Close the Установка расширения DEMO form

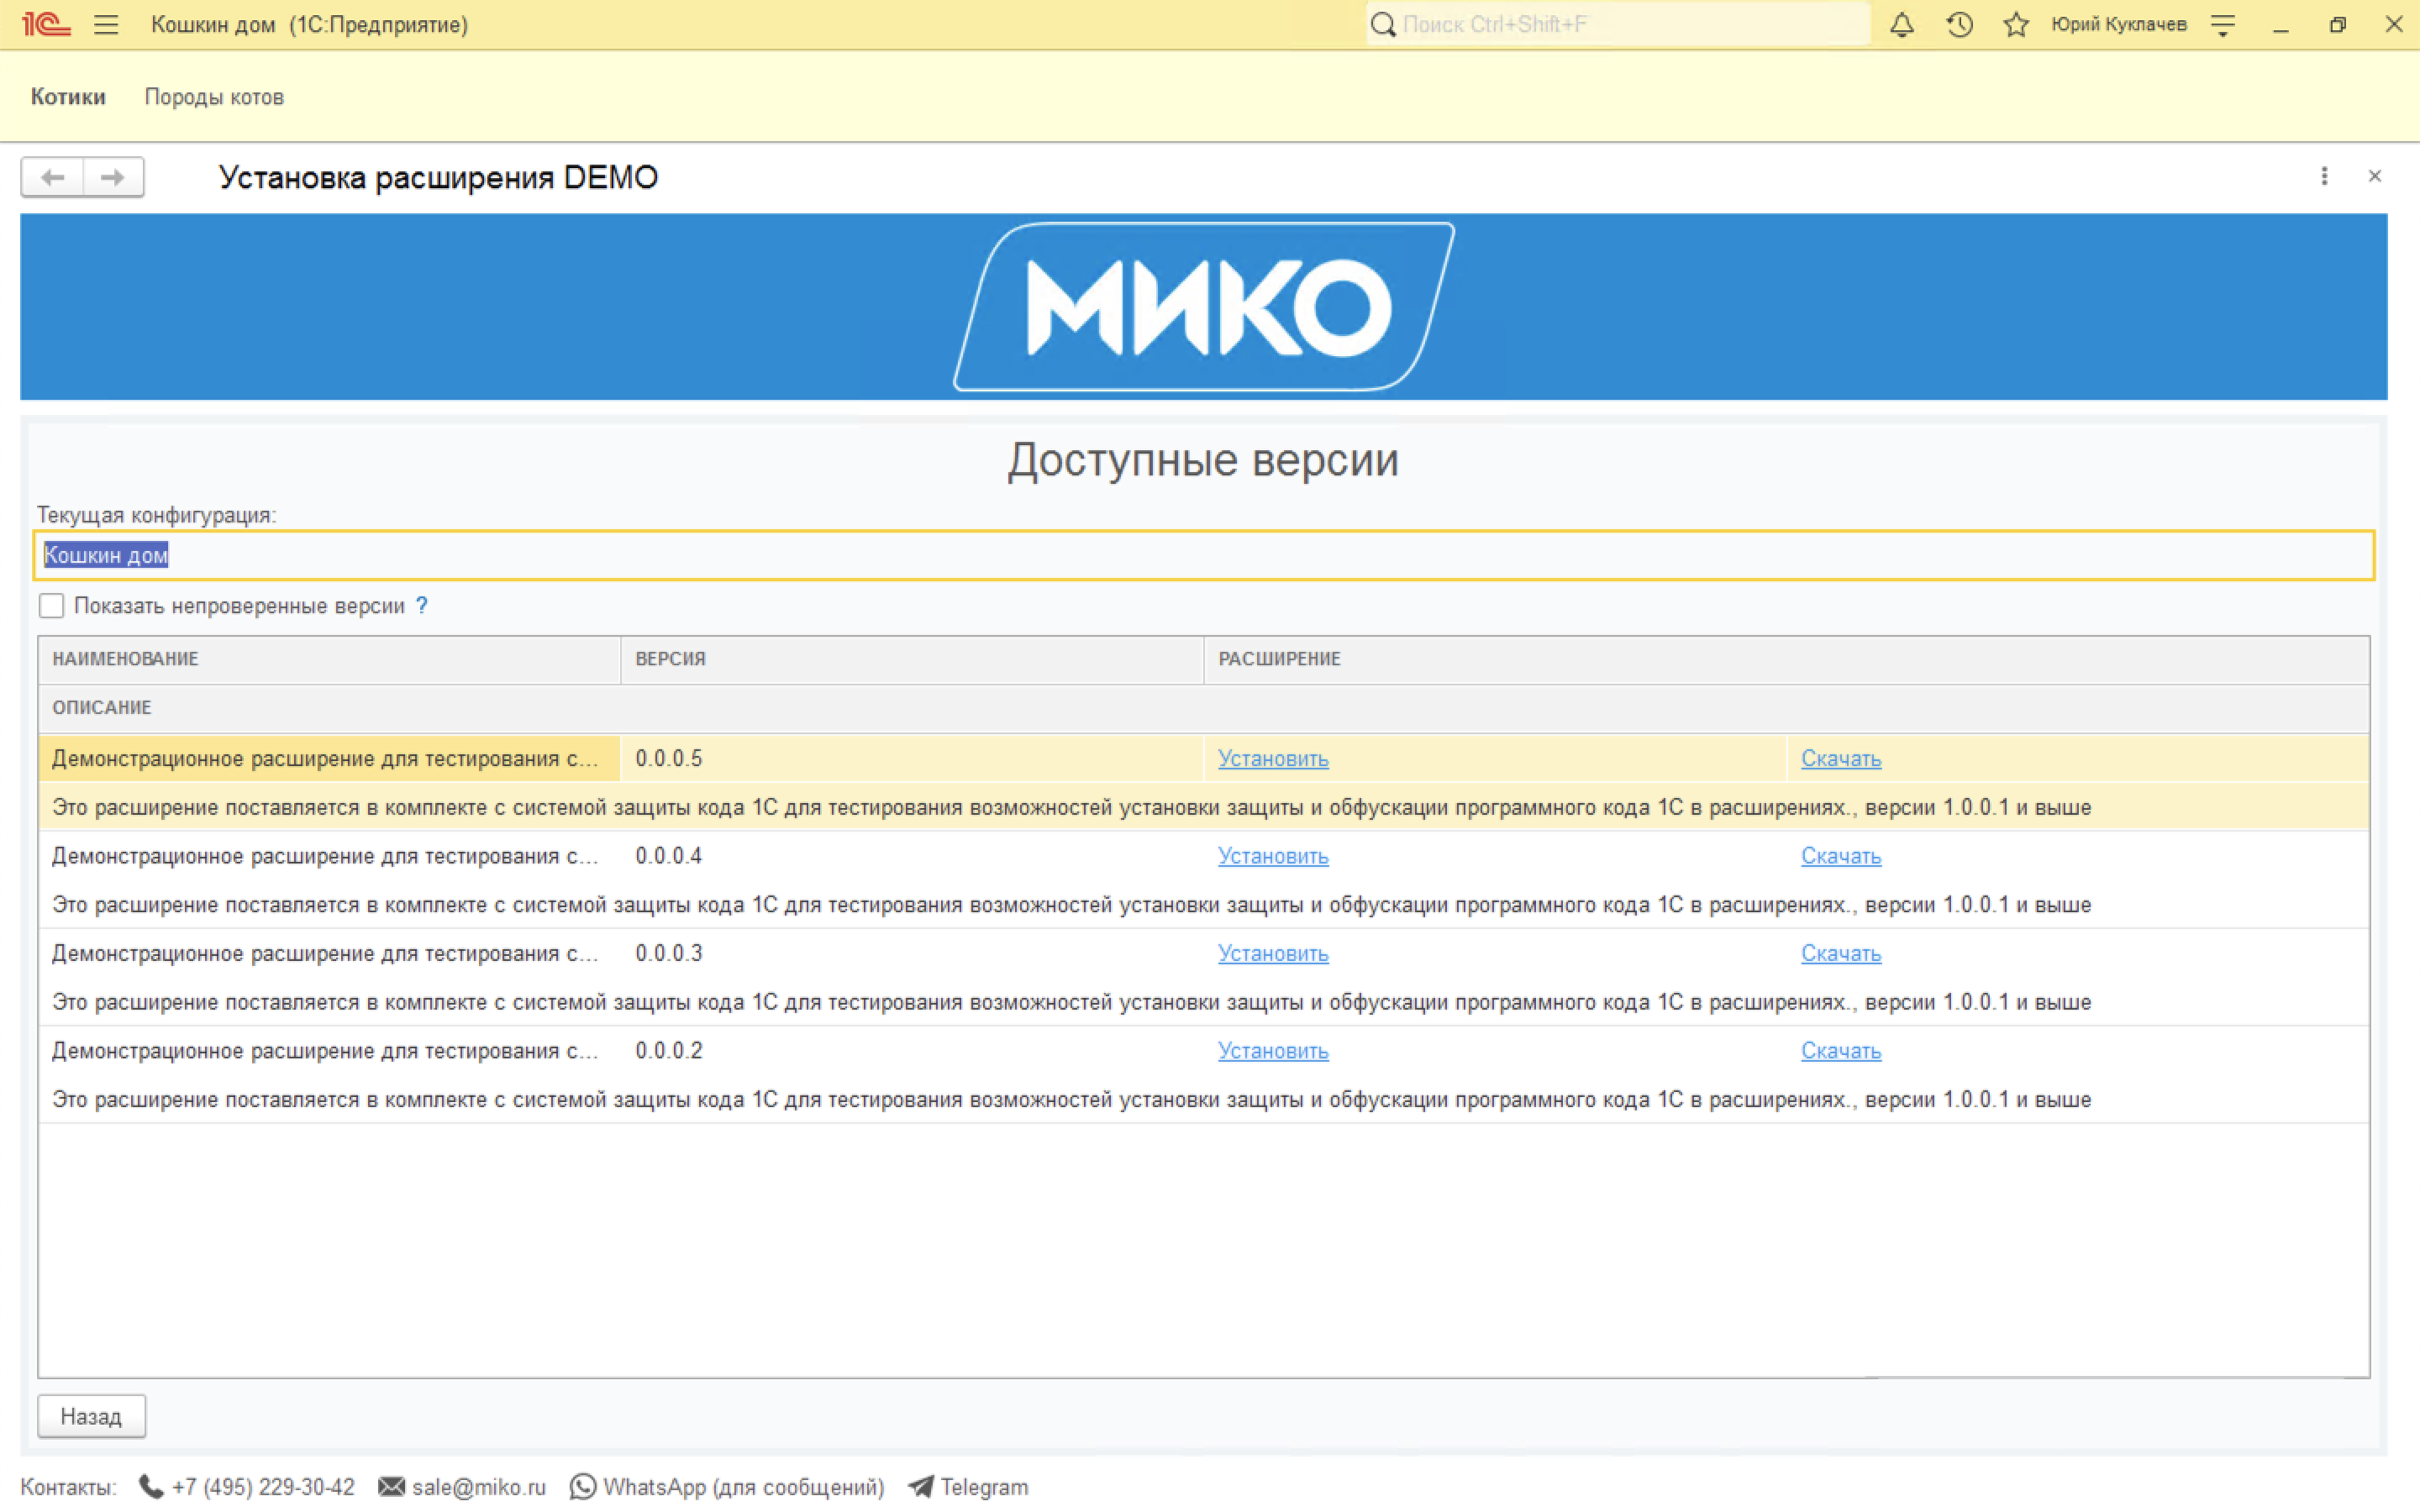(x=2375, y=176)
